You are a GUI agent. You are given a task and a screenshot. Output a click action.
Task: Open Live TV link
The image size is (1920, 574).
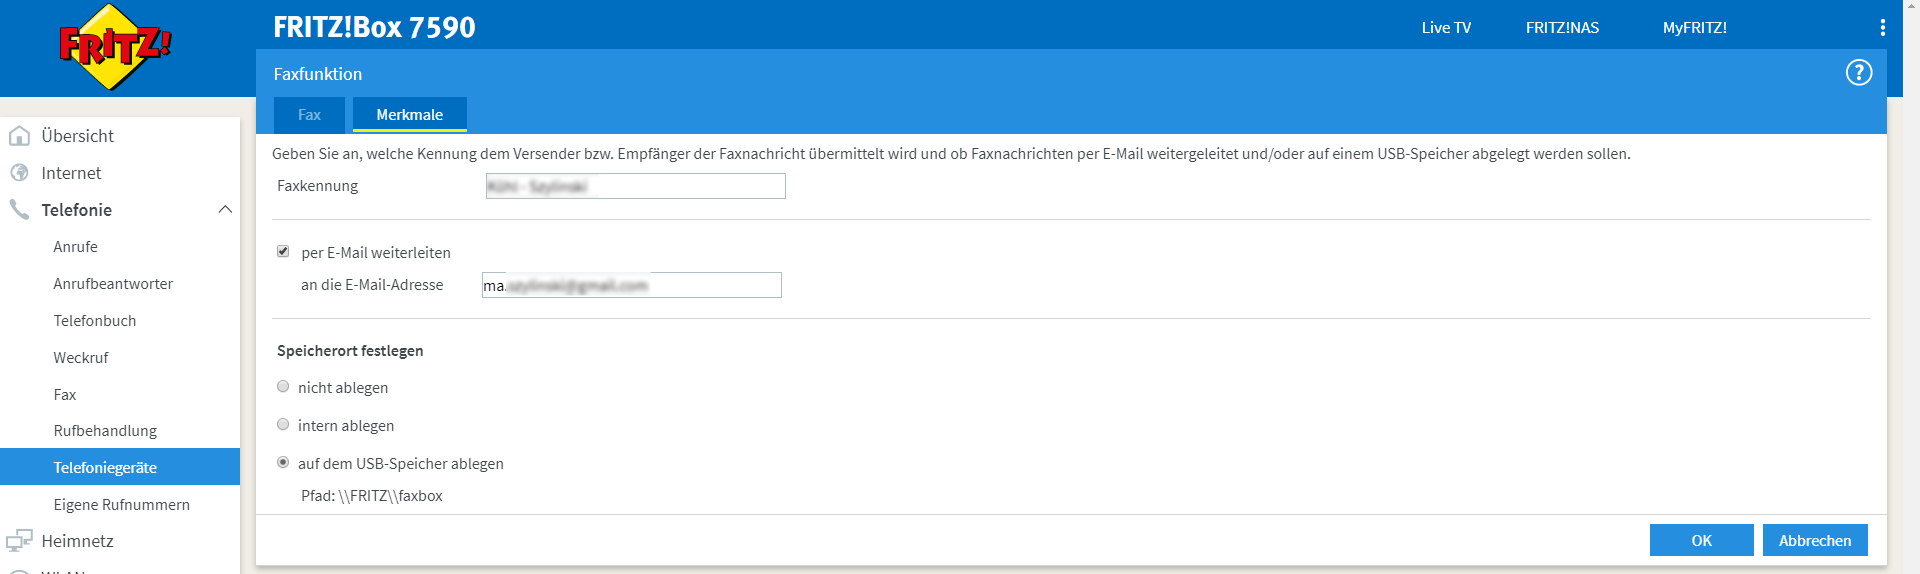(1446, 28)
